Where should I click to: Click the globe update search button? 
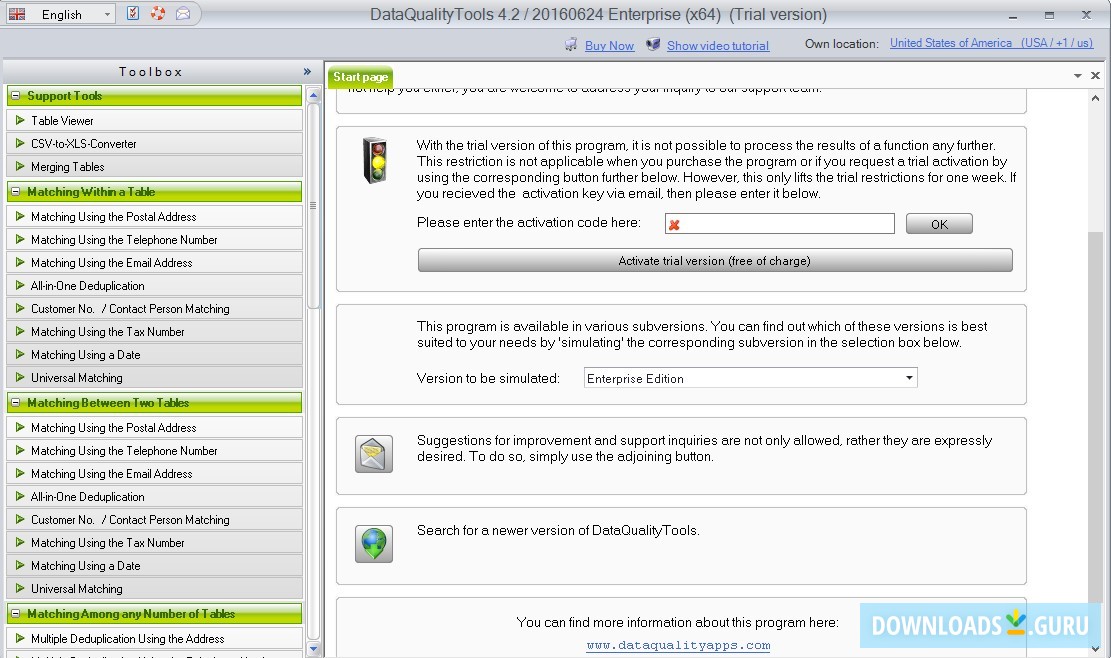pyautogui.click(x=373, y=544)
